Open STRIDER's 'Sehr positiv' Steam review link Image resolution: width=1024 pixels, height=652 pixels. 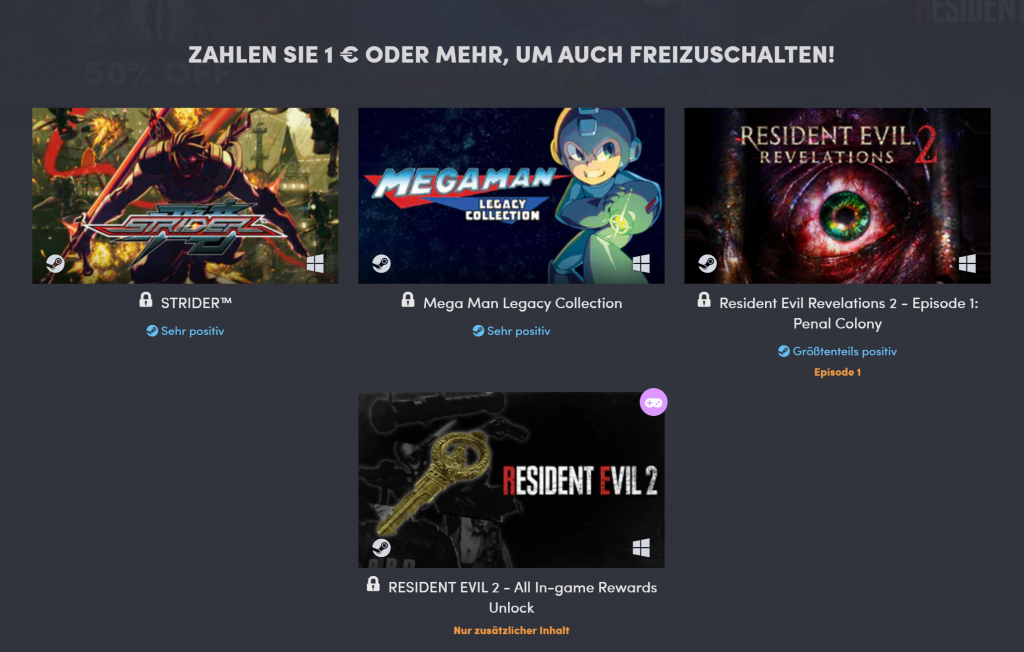185,331
